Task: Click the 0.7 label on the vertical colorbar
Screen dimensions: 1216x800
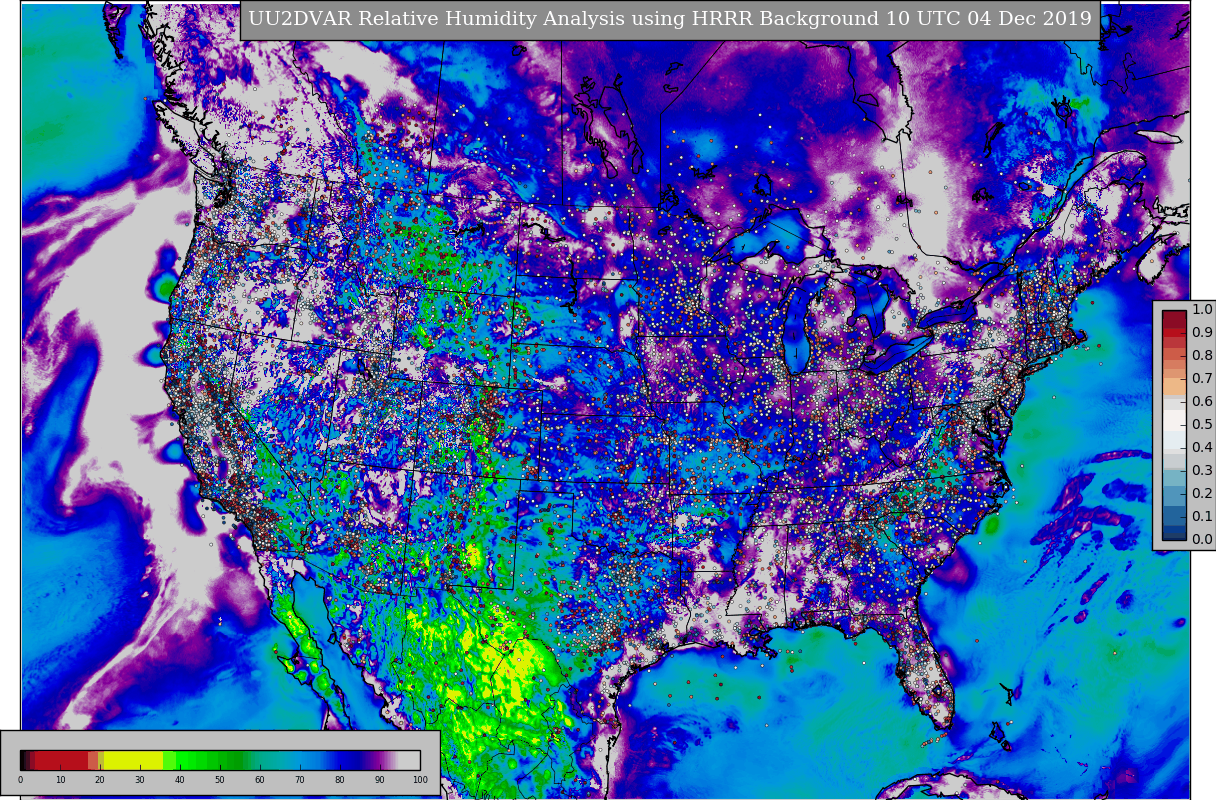Action: [x=1202, y=379]
